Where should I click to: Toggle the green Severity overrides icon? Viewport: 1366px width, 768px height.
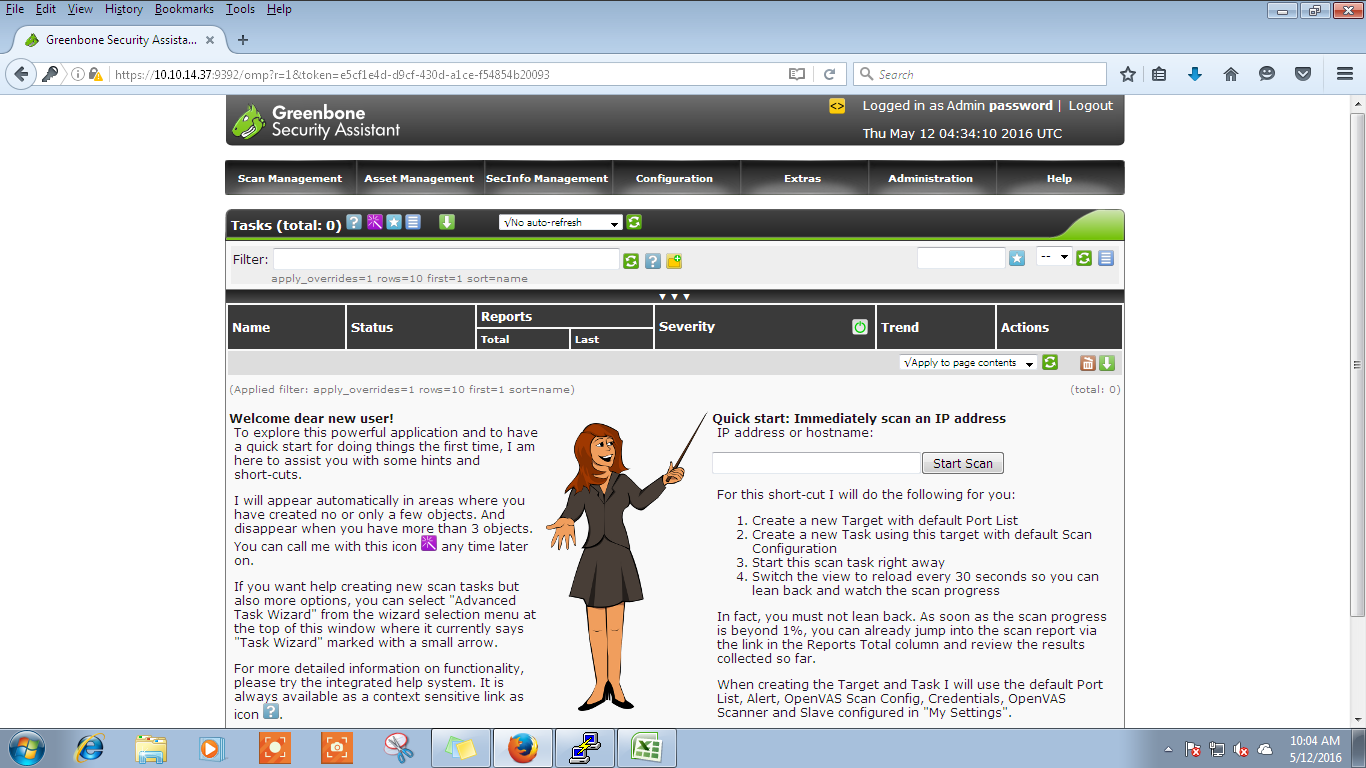(x=860, y=327)
